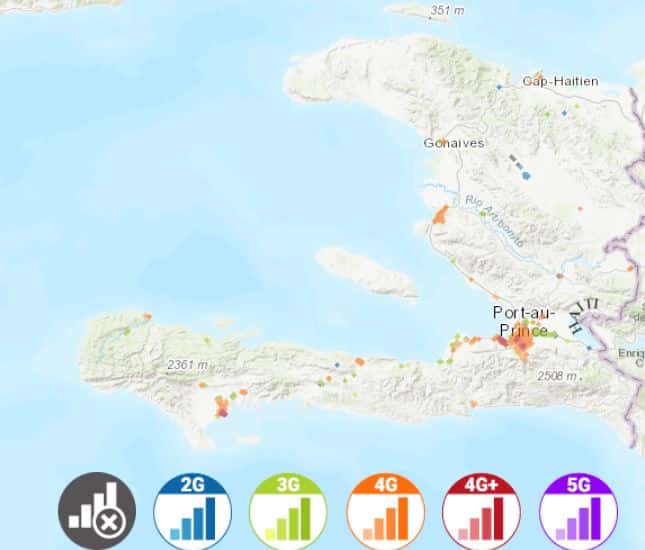Image resolution: width=645 pixels, height=550 pixels.
Task: Click the gray no-signal coverage icon
Action: 97,510
